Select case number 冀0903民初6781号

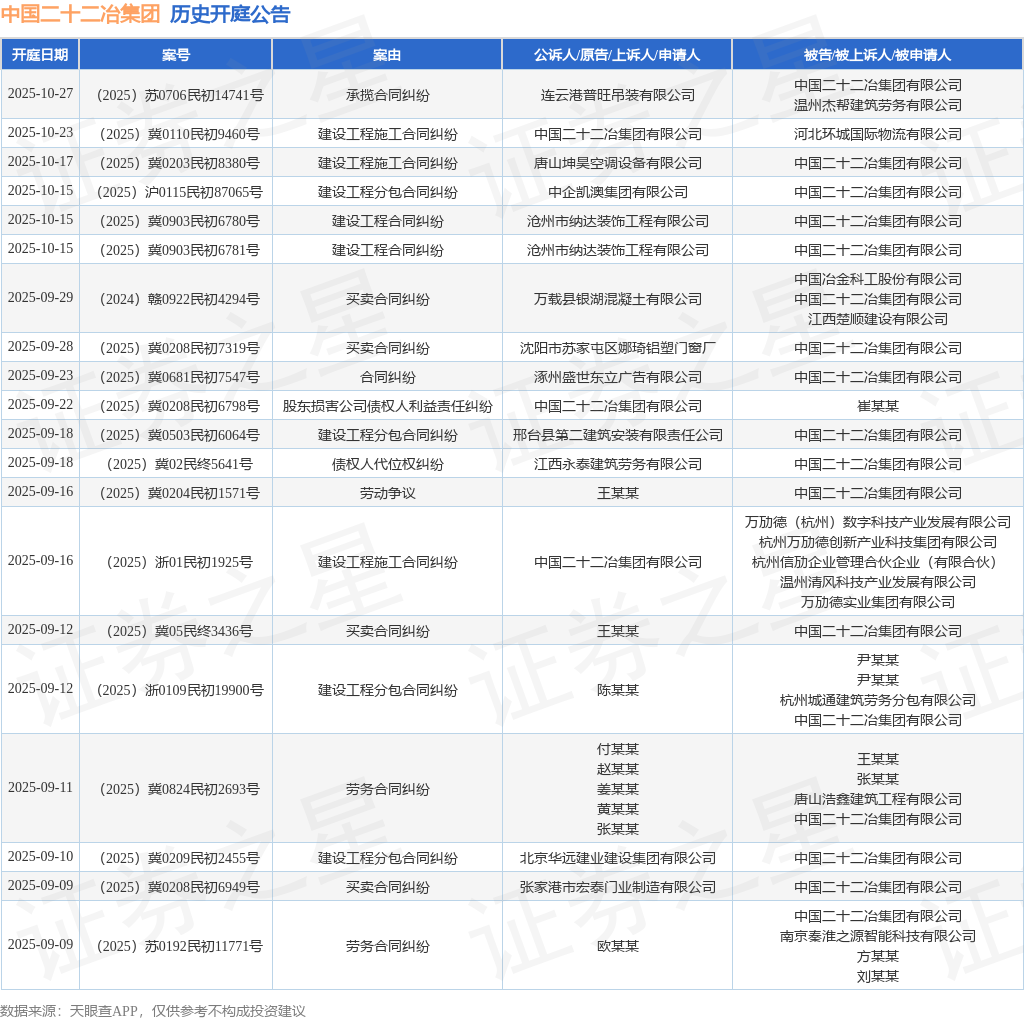(x=180, y=251)
